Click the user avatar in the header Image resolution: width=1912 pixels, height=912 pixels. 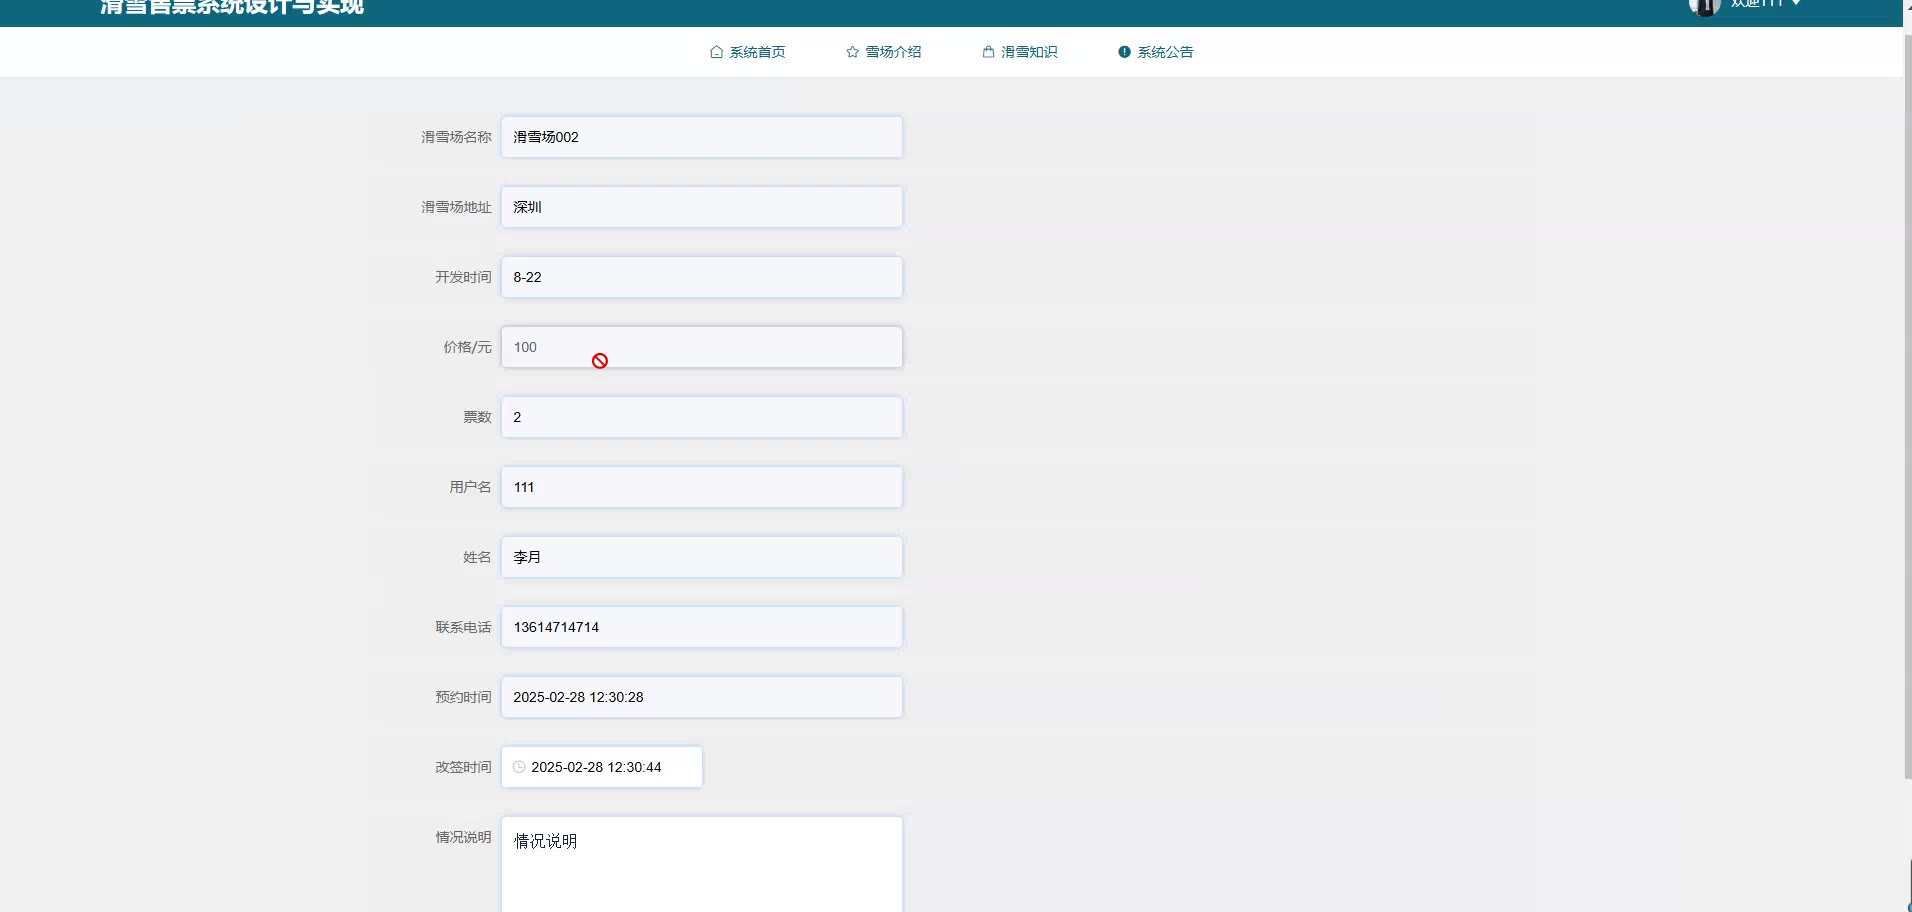(1703, 6)
